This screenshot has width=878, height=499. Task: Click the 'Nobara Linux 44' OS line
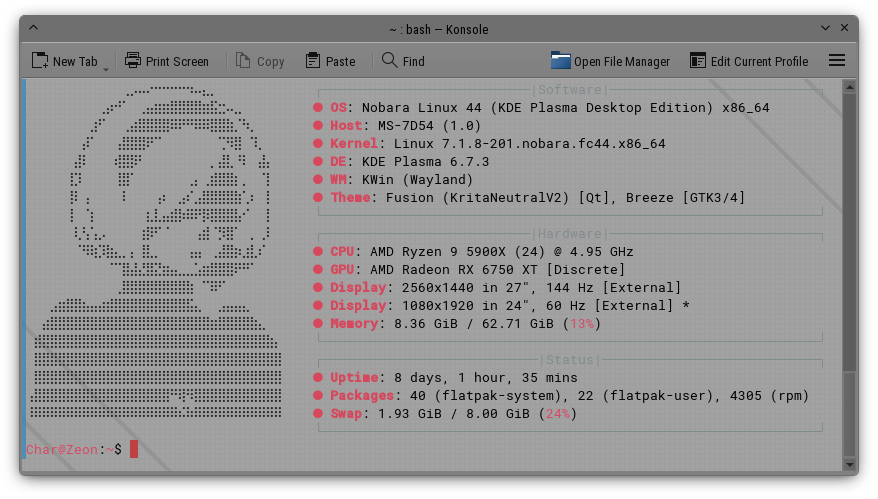point(421,108)
